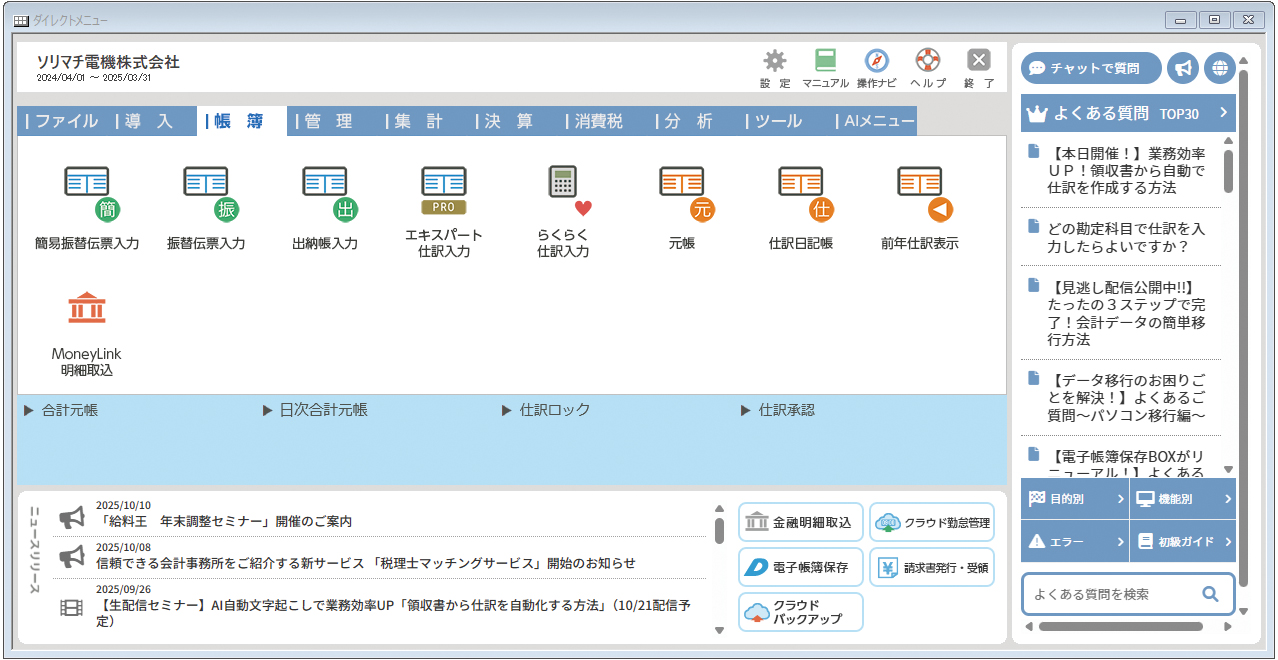Screen dimensions: 1278x660
Task: Open the 電子帳簿保存 service
Action: tap(799, 567)
